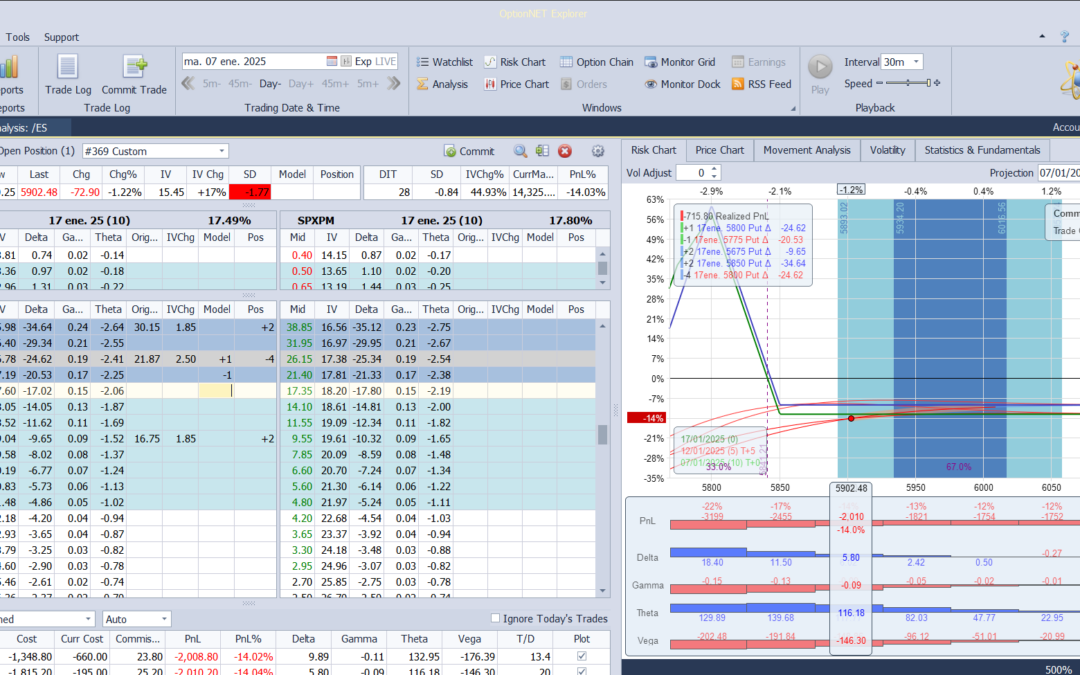Open the Earnings window
The width and height of the screenshot is (1080, 675).
tap(758, 62)
